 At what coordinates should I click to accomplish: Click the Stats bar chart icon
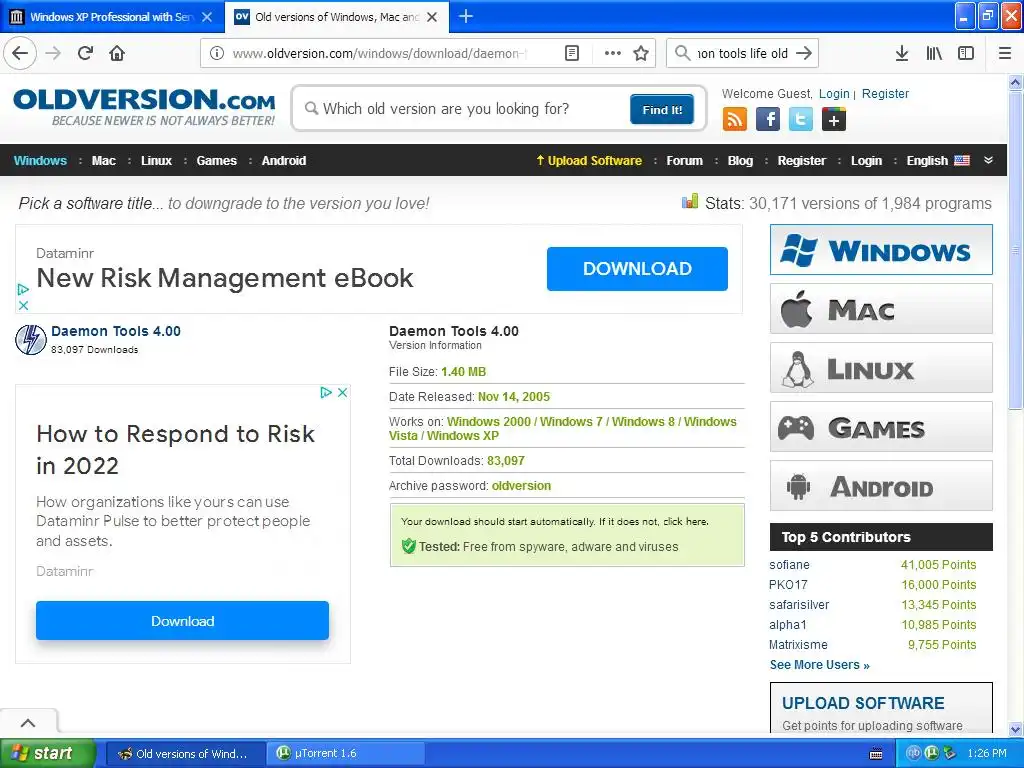coord(690,201)
